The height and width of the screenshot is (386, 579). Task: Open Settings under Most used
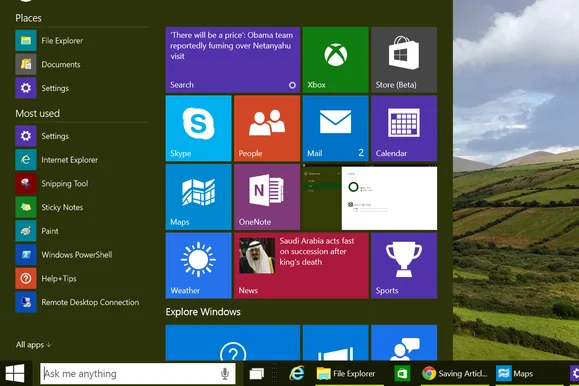click(82, 136)
